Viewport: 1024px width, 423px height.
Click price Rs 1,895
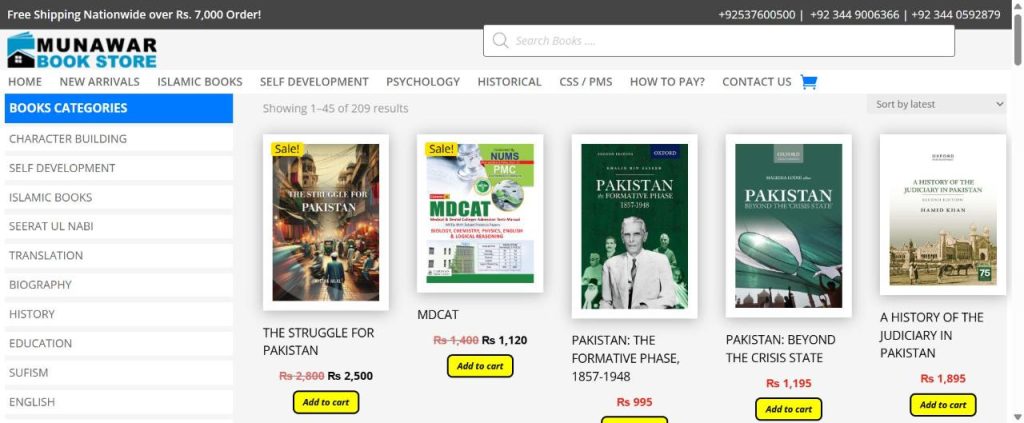tap(943, 379)
